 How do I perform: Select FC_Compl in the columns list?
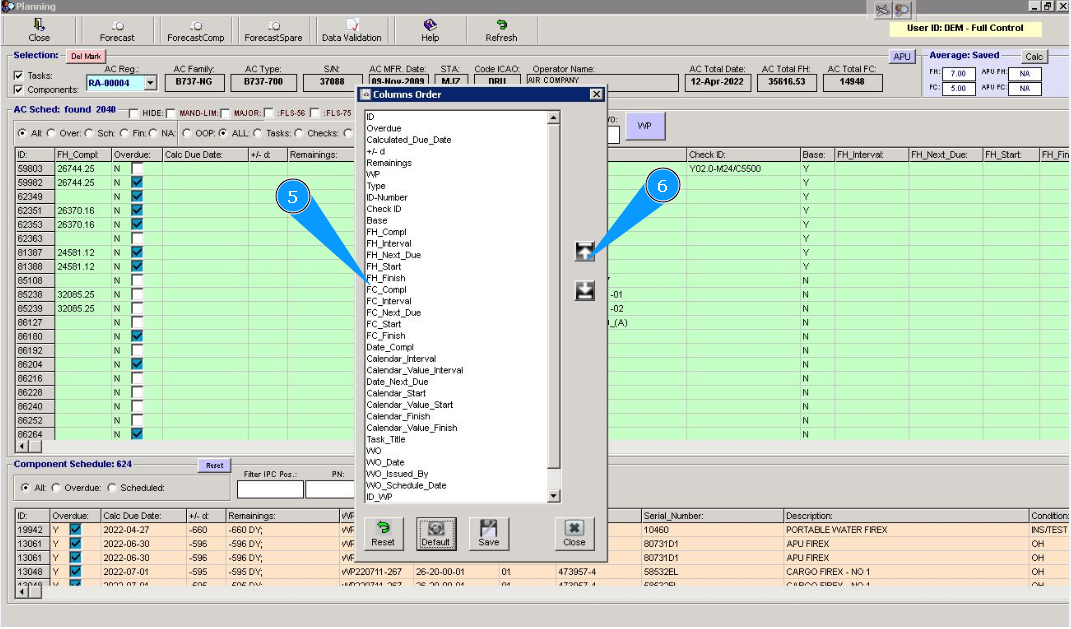[386, 290]
